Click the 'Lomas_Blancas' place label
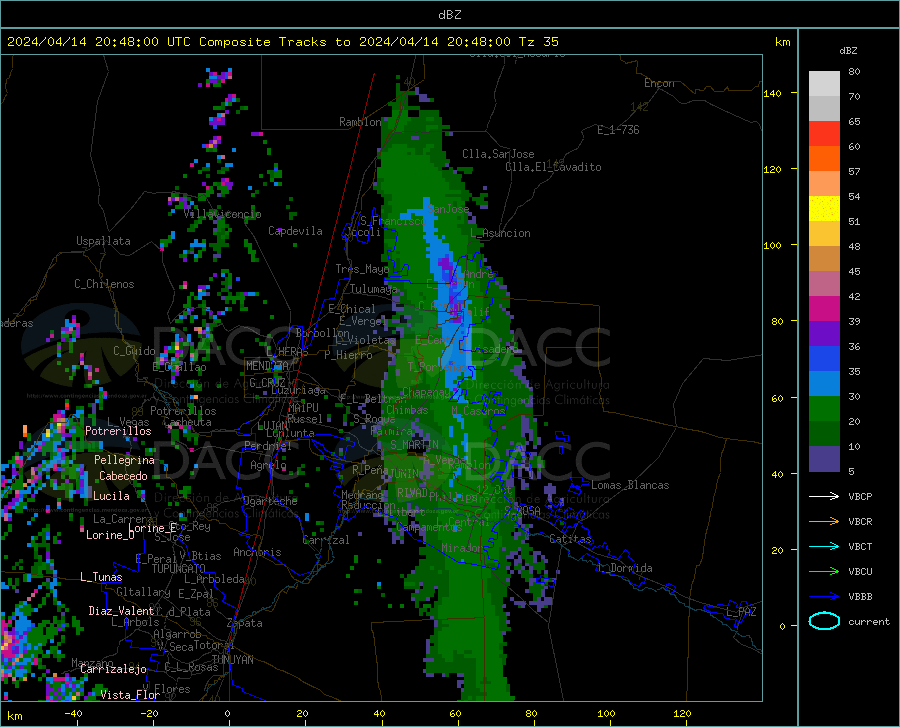The image size is (900, 727). [630, 485]
